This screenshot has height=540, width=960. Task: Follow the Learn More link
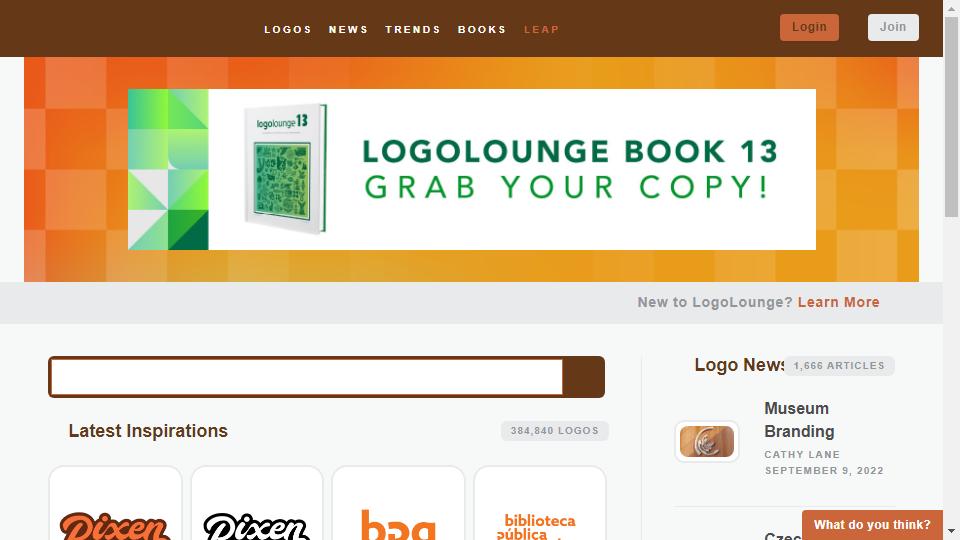pyautogui.click(x=838, y=302)
